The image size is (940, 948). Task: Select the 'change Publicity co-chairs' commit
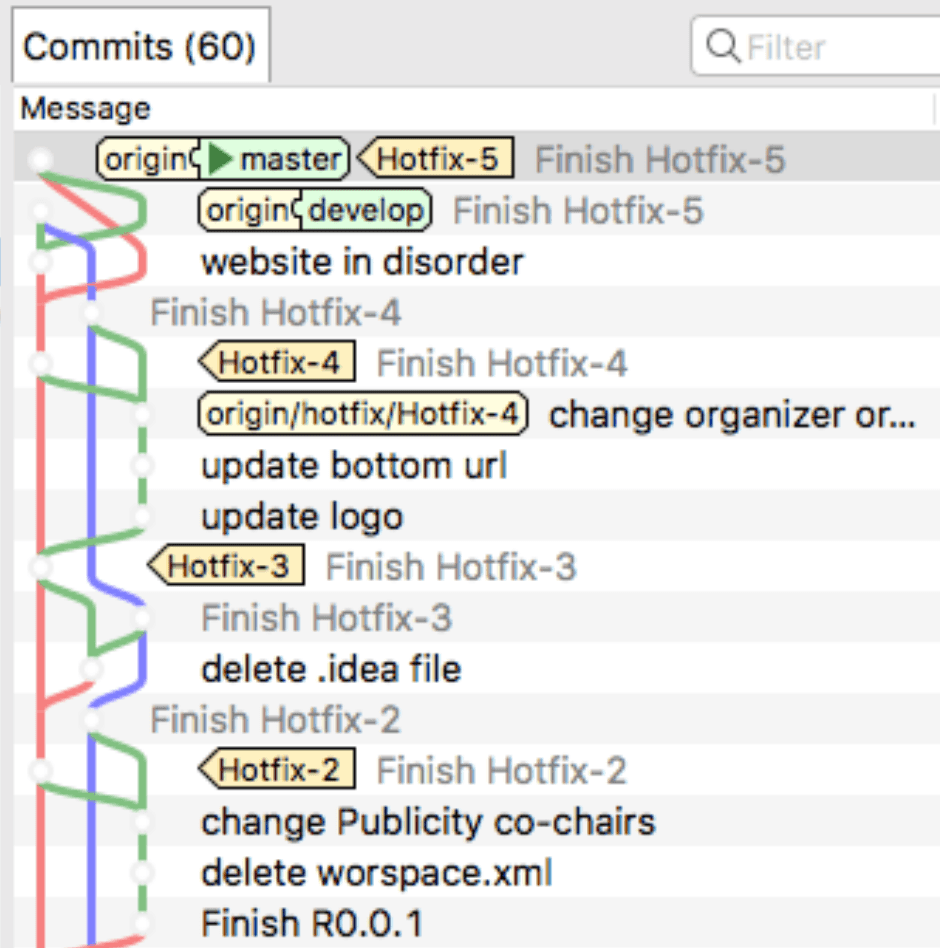click(428, 822)
